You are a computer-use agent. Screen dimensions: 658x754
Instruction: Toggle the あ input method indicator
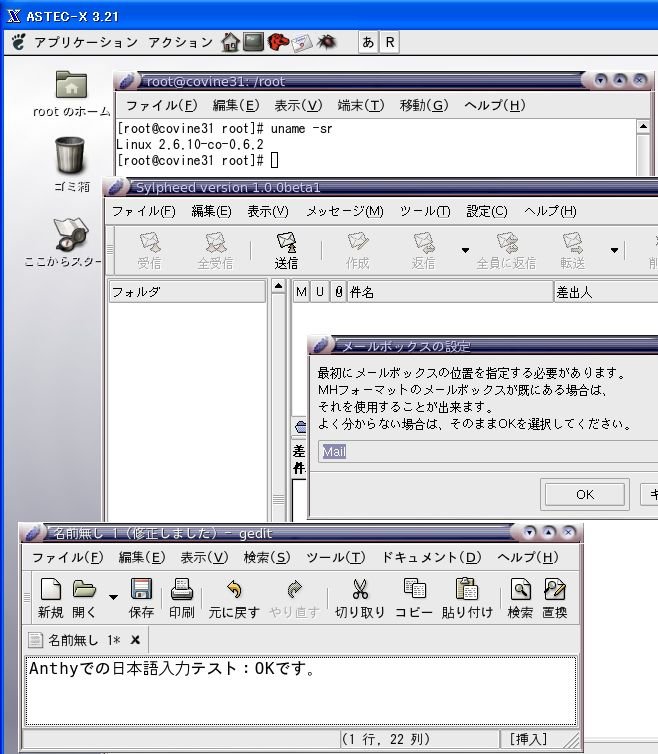[368, 42]
